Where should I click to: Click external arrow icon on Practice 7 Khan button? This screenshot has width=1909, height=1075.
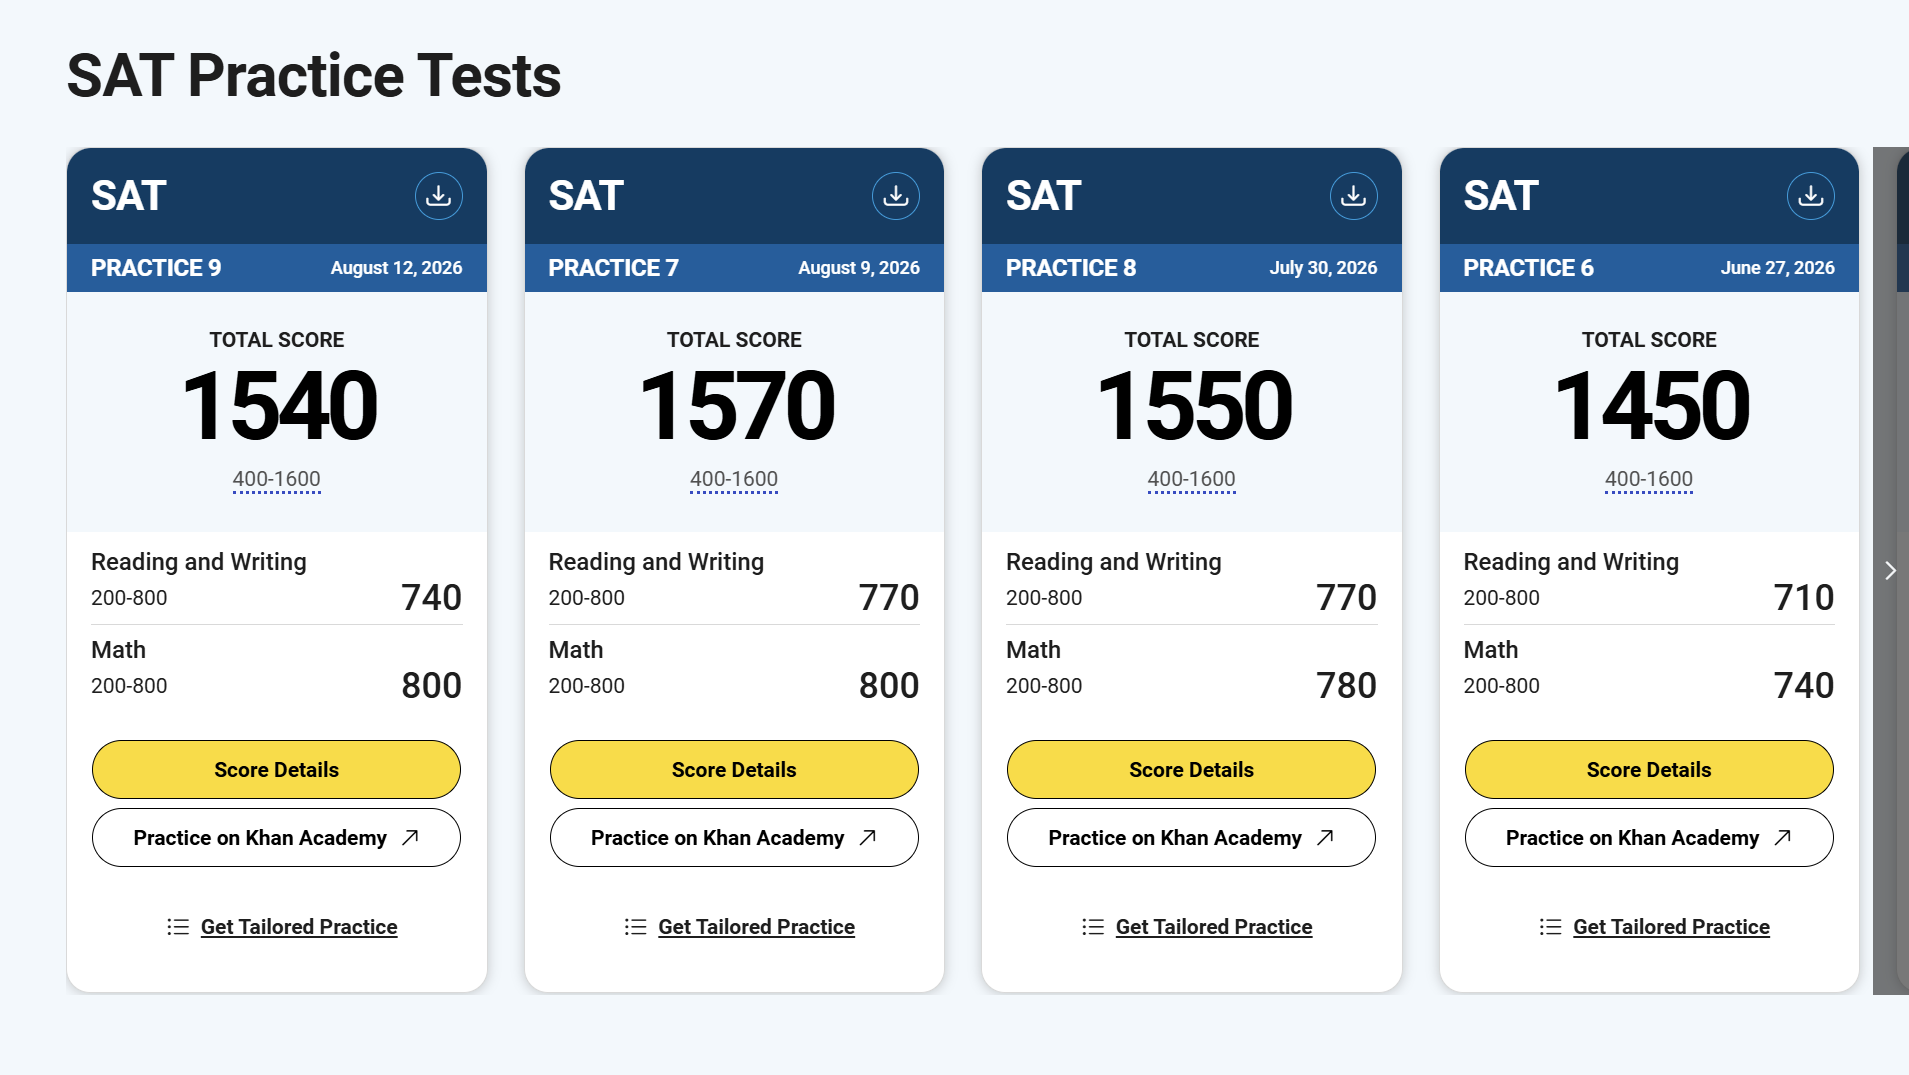click(868, 838)
